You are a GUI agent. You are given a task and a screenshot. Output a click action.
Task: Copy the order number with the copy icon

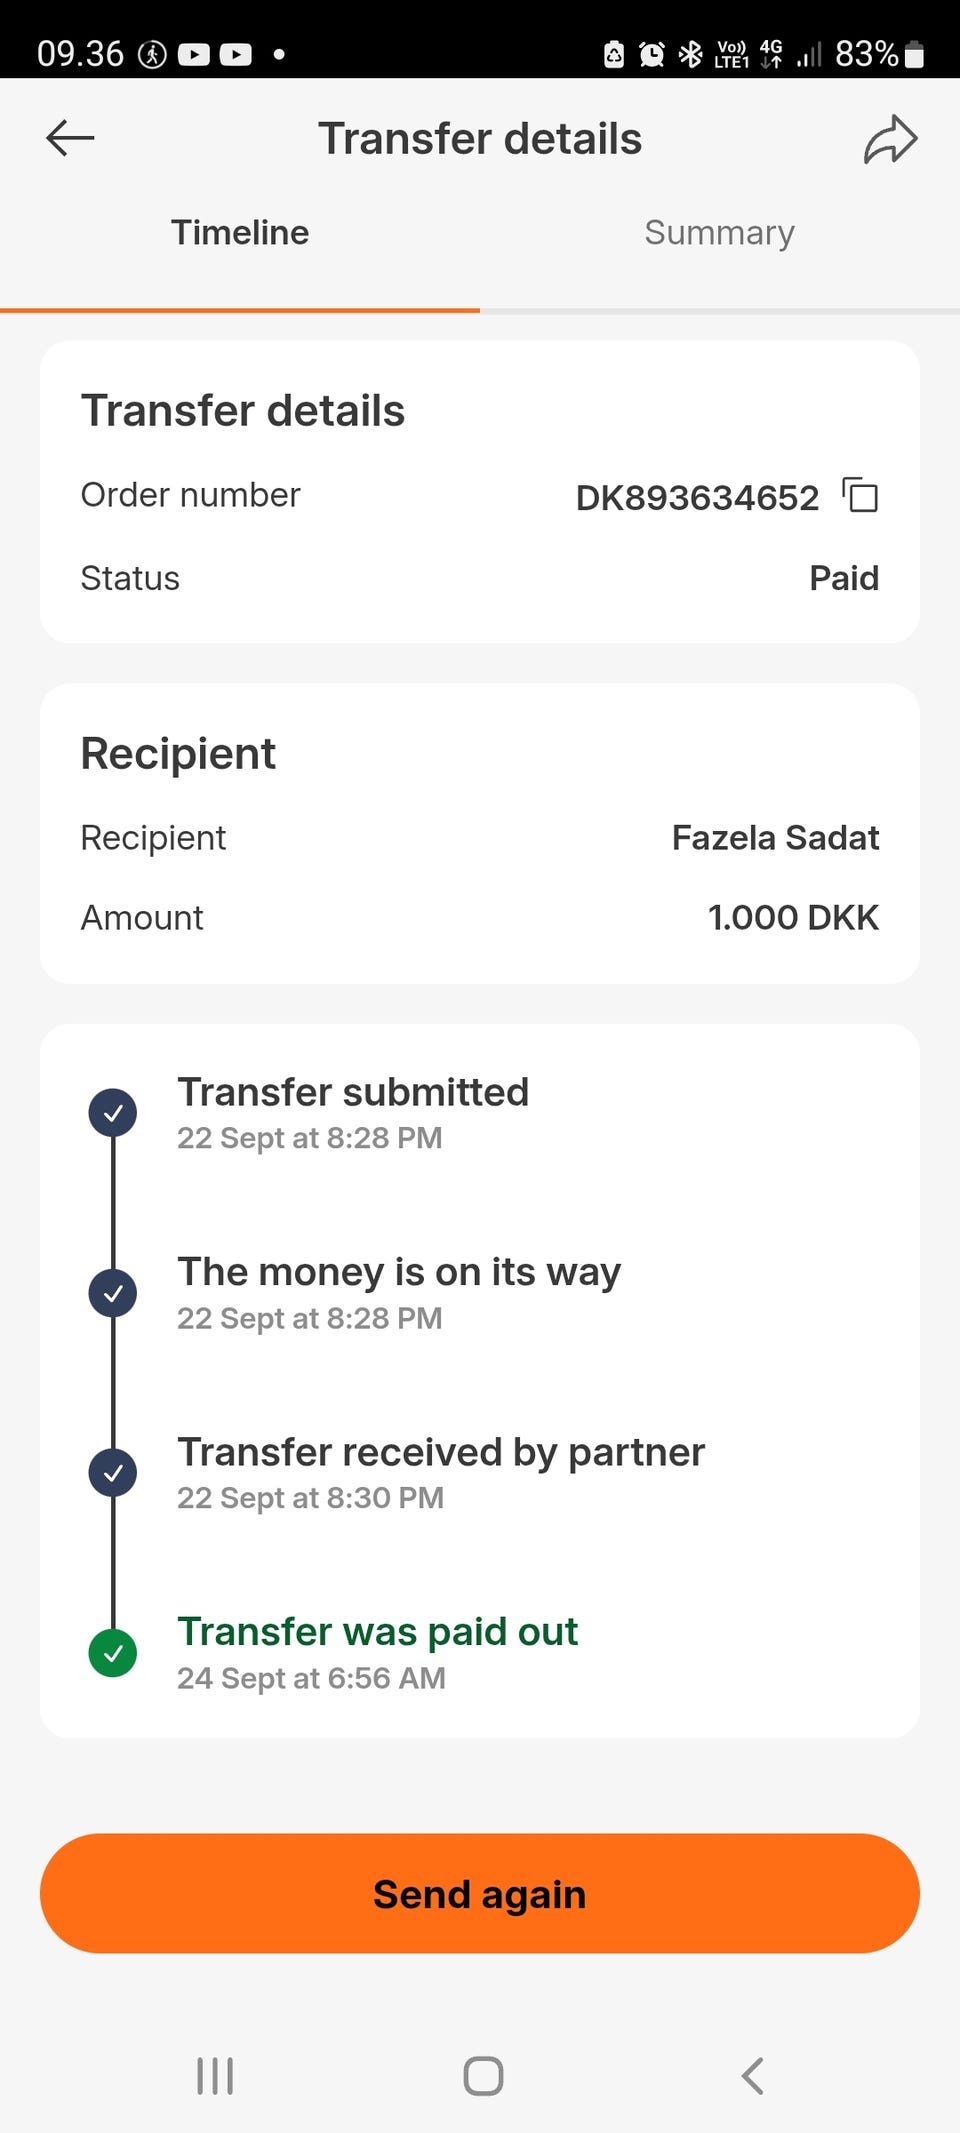pyautogui.click(x=860, y=495)
